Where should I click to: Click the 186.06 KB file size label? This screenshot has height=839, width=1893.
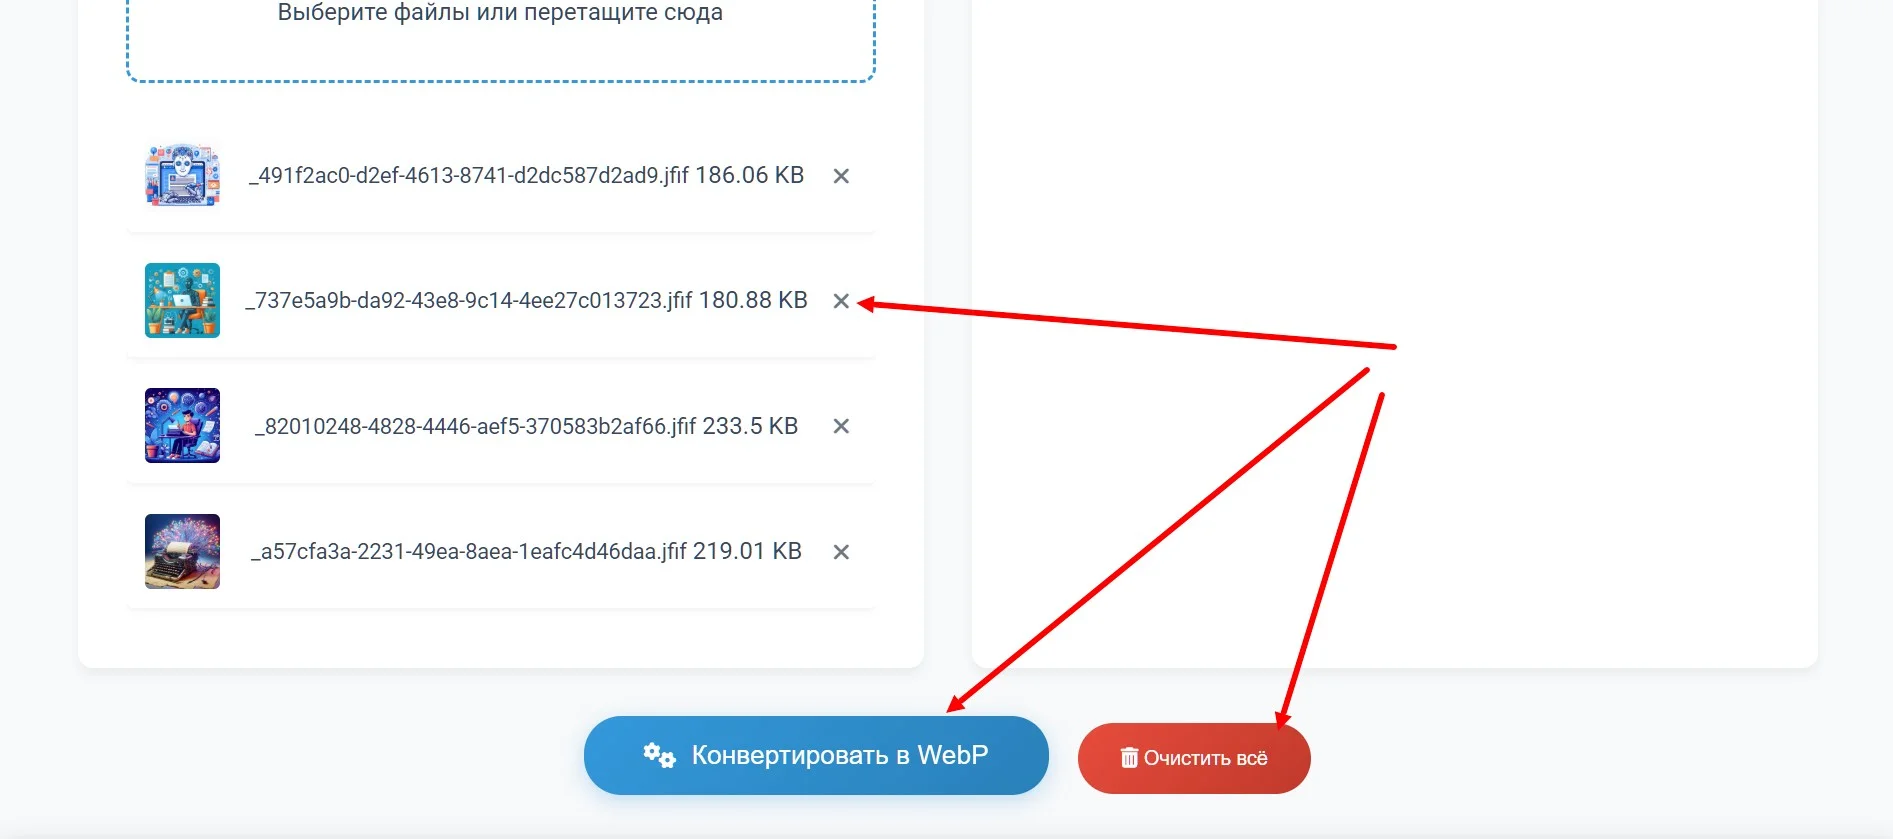(x=750, y=175)
